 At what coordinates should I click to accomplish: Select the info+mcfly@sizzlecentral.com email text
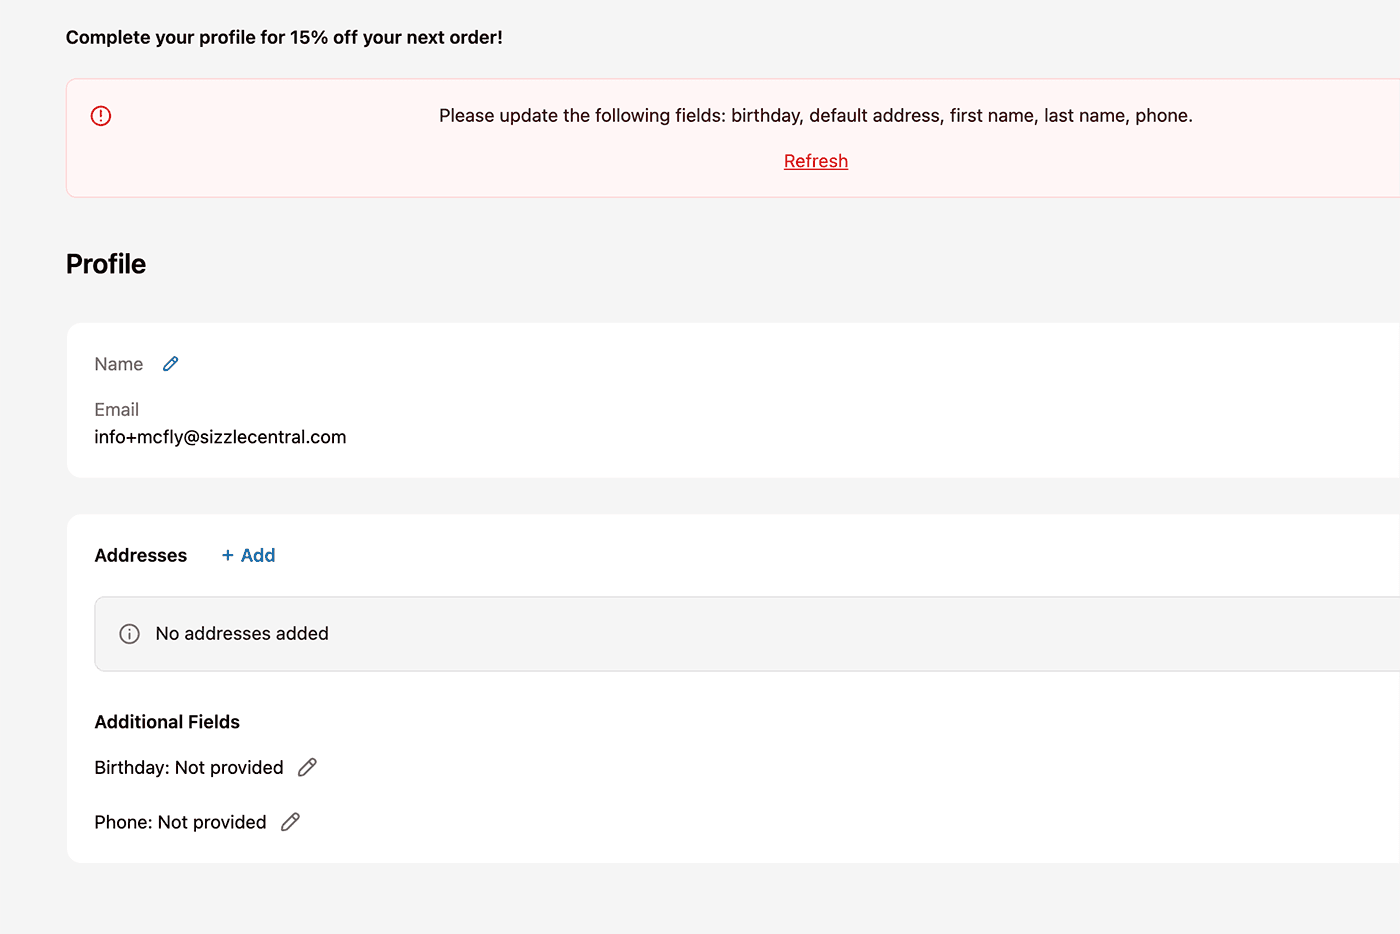tap(220, 437)
